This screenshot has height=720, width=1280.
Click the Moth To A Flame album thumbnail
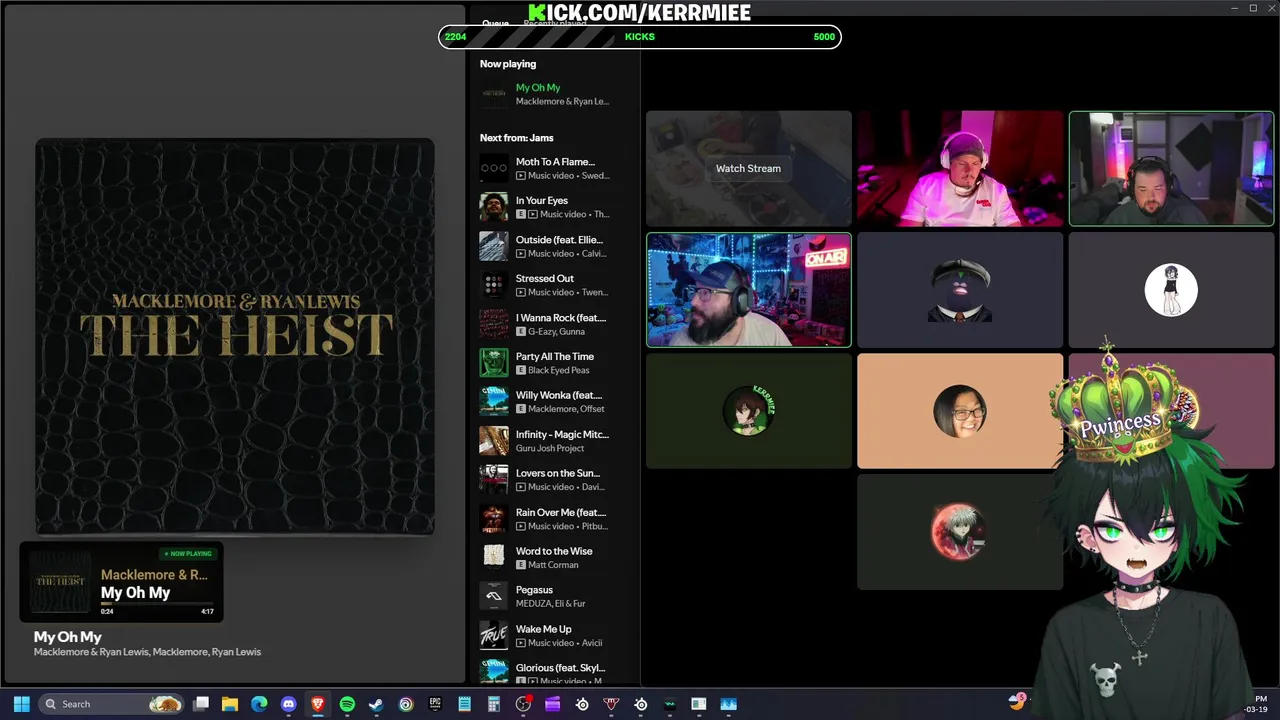click(x=494, y=168)
